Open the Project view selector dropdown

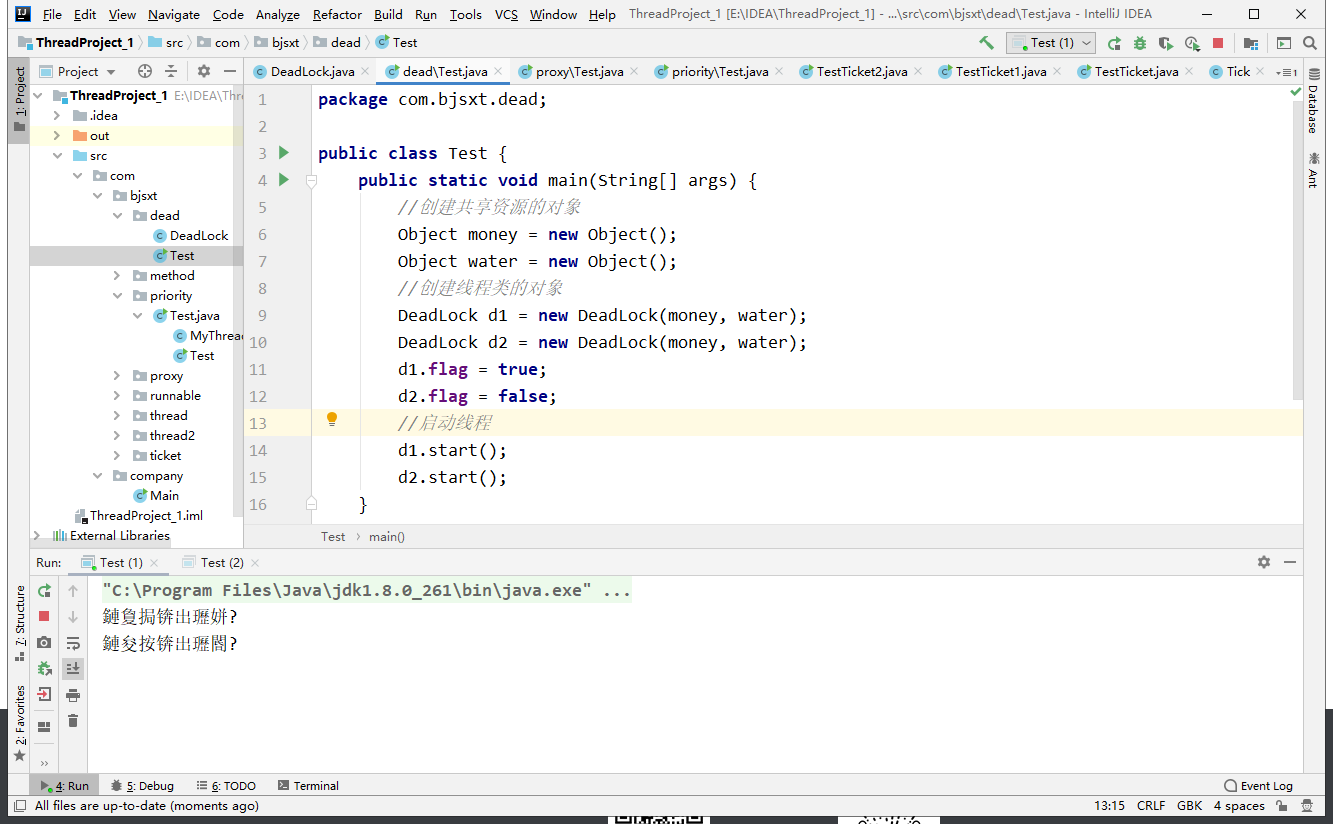tap(78, 71)
